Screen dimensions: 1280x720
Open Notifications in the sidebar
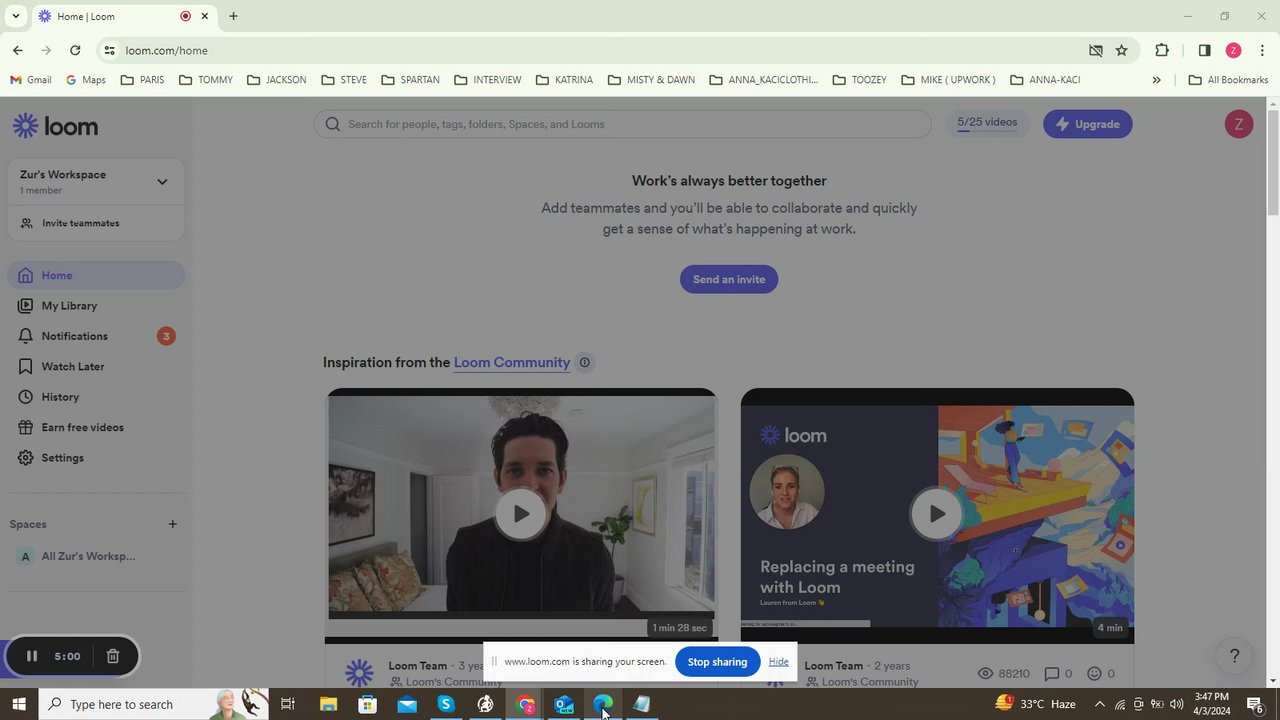[x=96, y=336]
